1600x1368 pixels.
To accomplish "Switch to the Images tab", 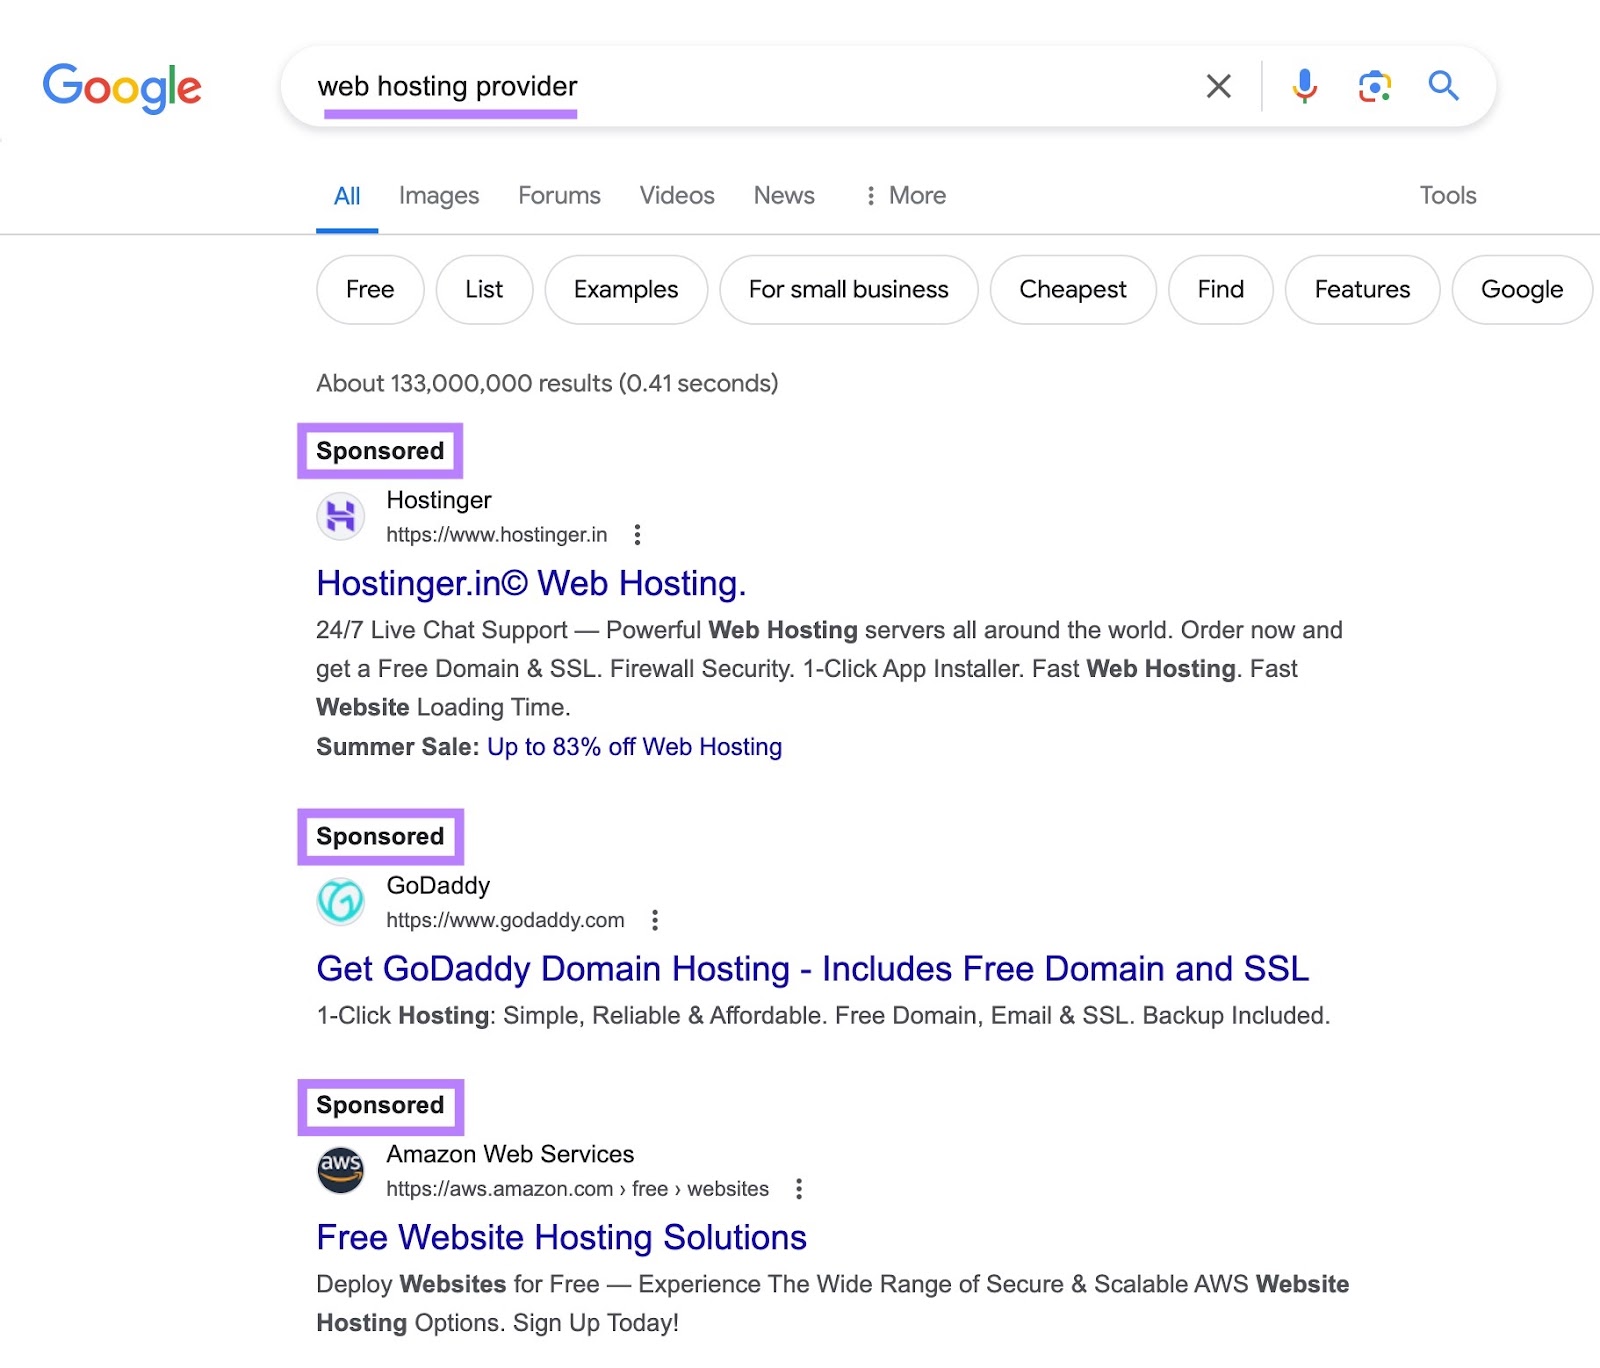I will coord(438,195).
